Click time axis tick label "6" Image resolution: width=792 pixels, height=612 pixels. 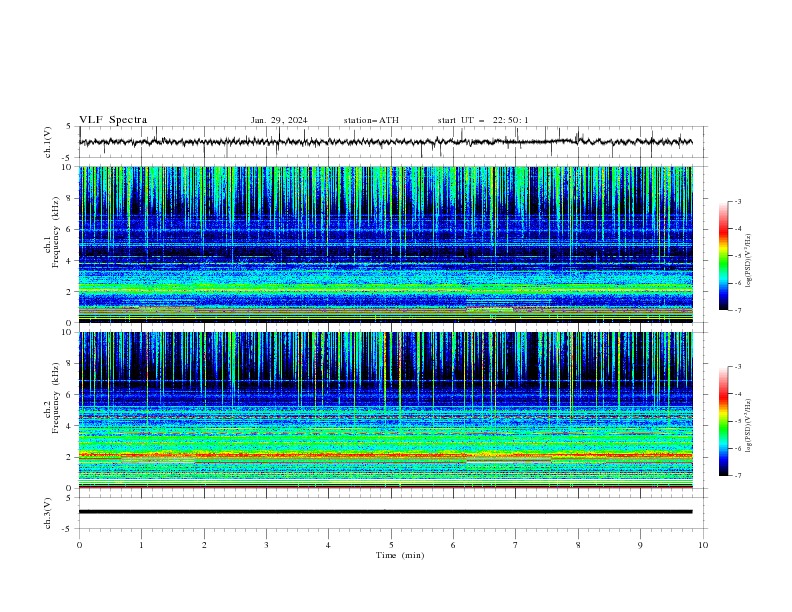(x=453, y=545)
